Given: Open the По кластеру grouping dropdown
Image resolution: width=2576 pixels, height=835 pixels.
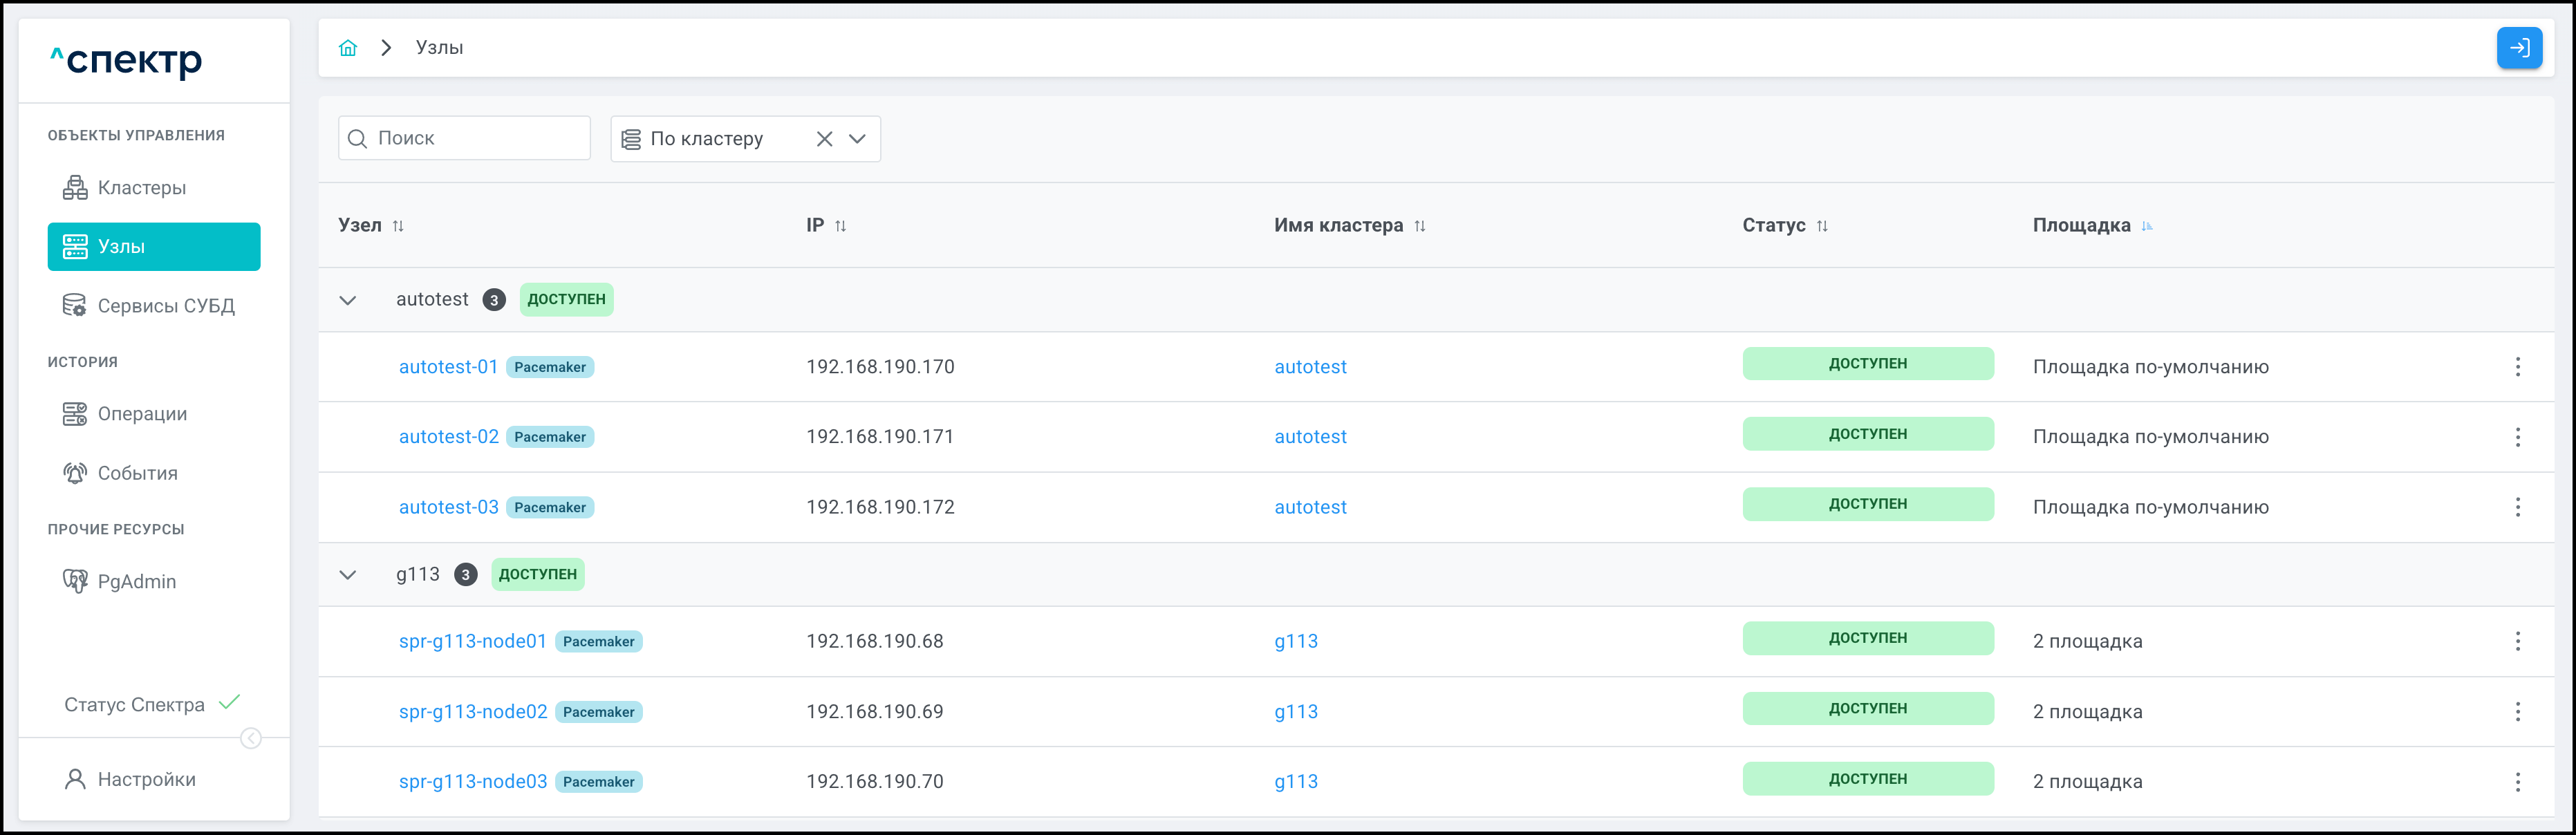Looking at the screenshot, I should (x=857, y=139).
